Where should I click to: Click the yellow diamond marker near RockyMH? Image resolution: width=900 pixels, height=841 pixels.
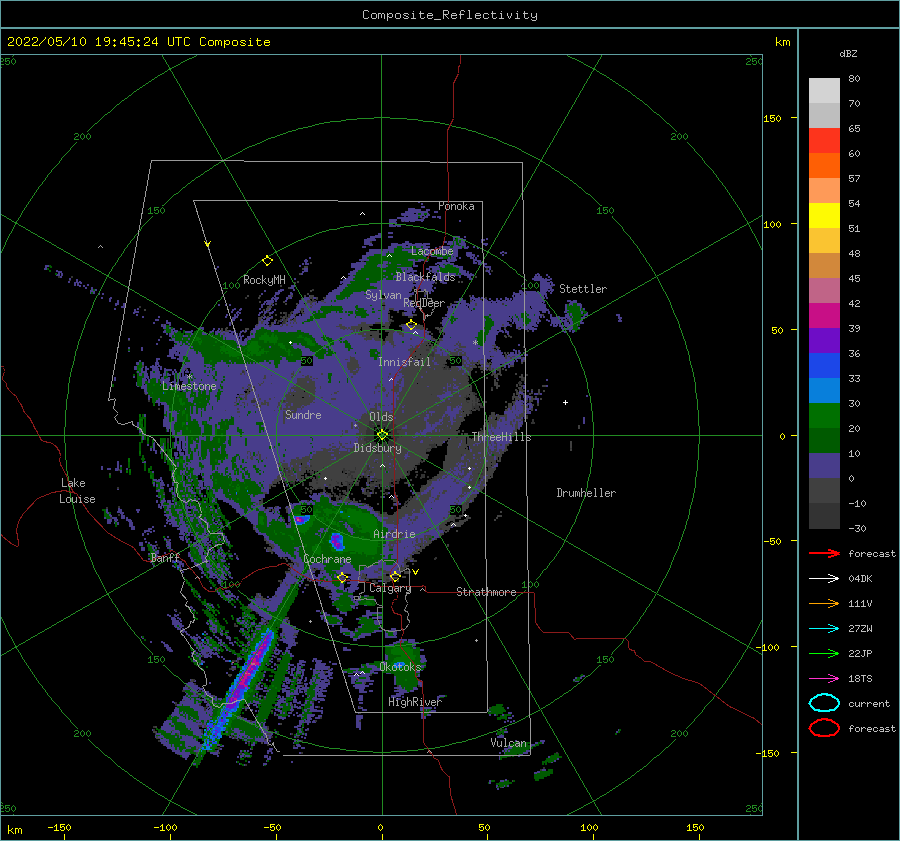pyautogui.click(x=267, y=261)
